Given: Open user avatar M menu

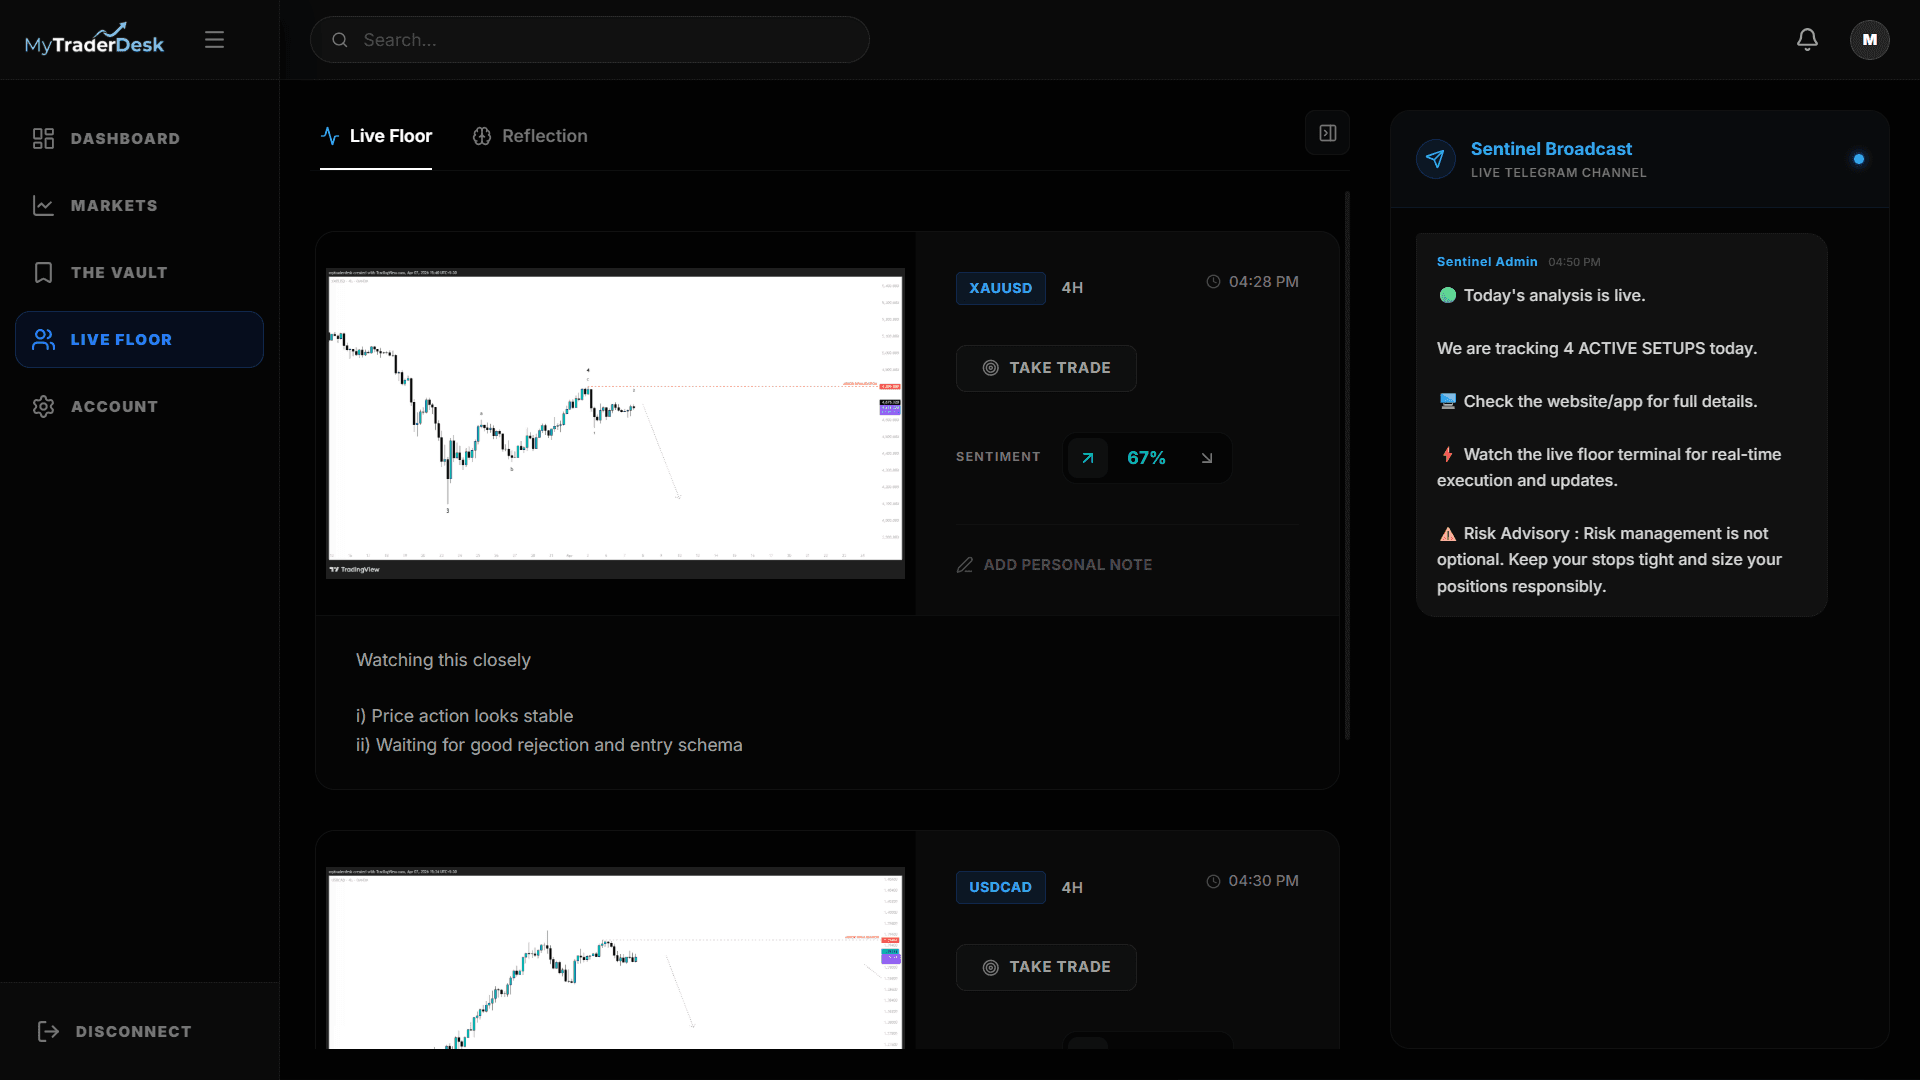Looking at the screenshot, I should tap(1869, 40).
